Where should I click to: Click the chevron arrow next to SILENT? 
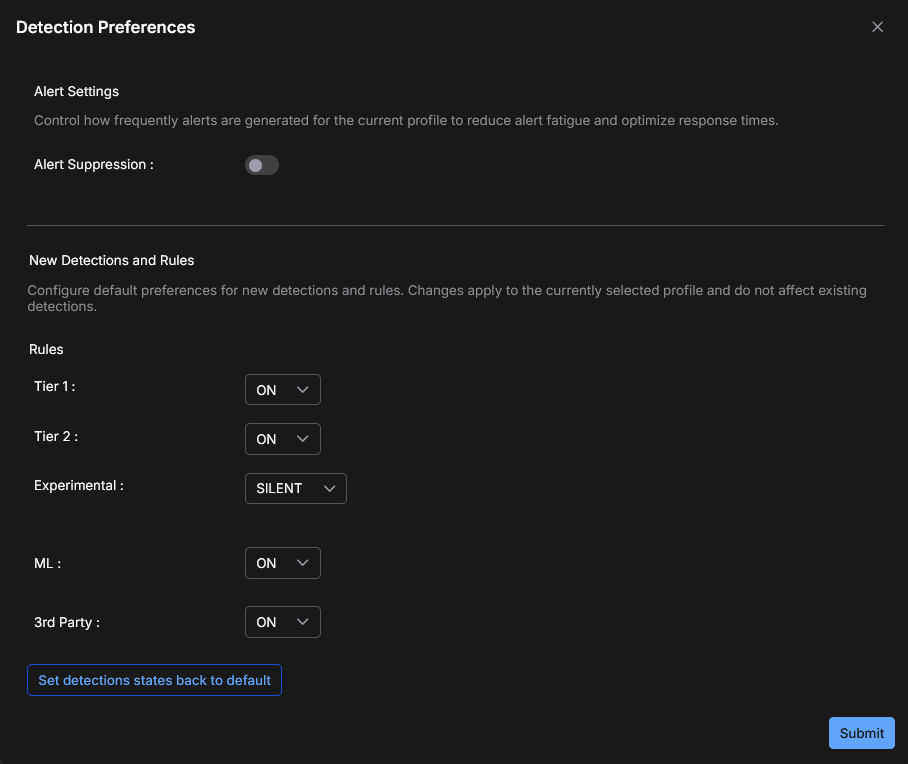pos(329,488)
